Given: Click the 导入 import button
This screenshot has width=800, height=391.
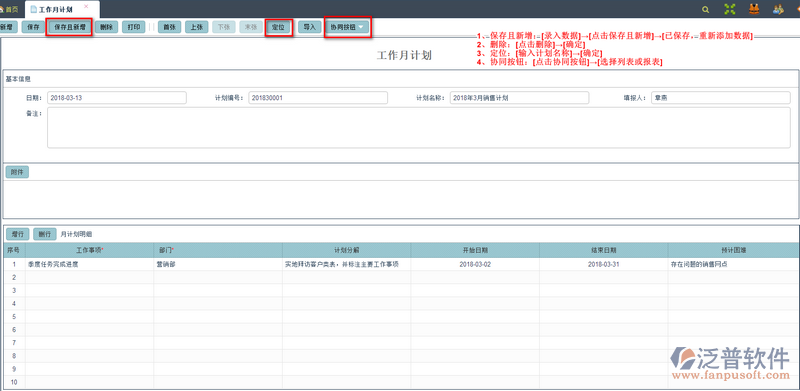Looking at the screenshot, I should point(310,27).
